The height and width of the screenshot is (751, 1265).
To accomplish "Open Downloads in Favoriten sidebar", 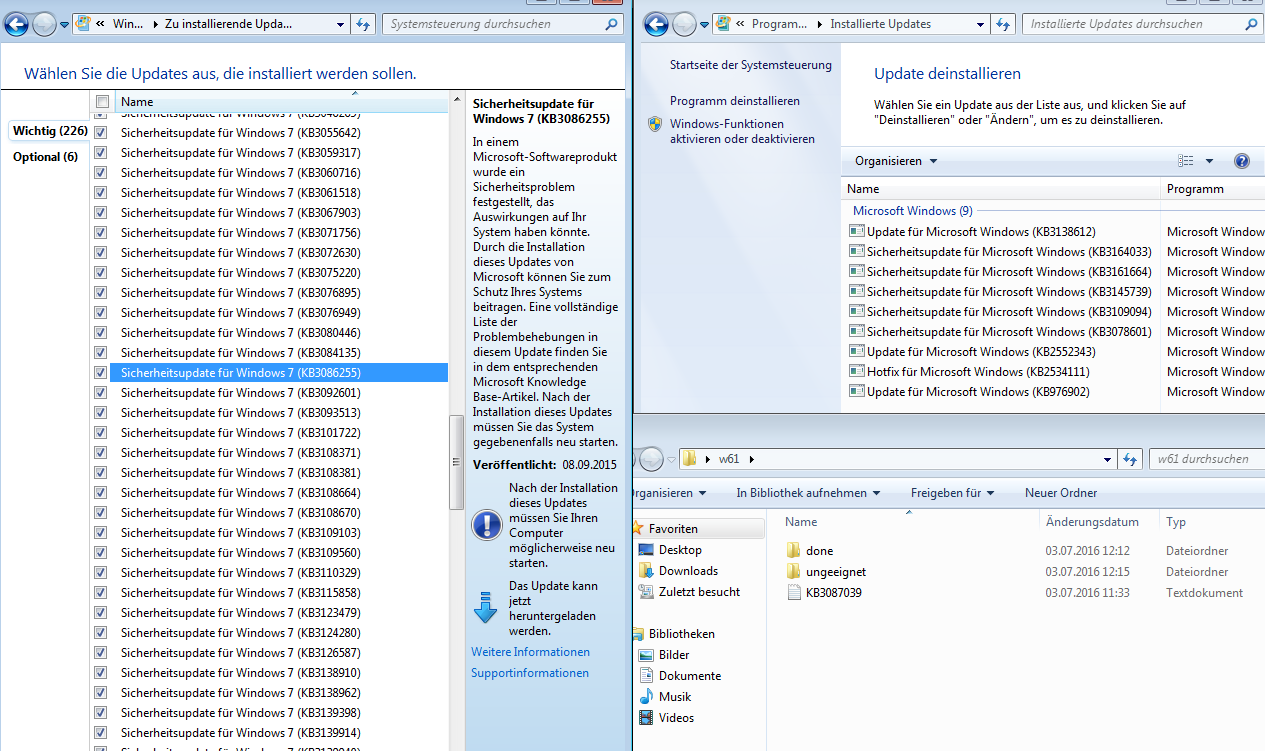I will (x=688, y=571).
